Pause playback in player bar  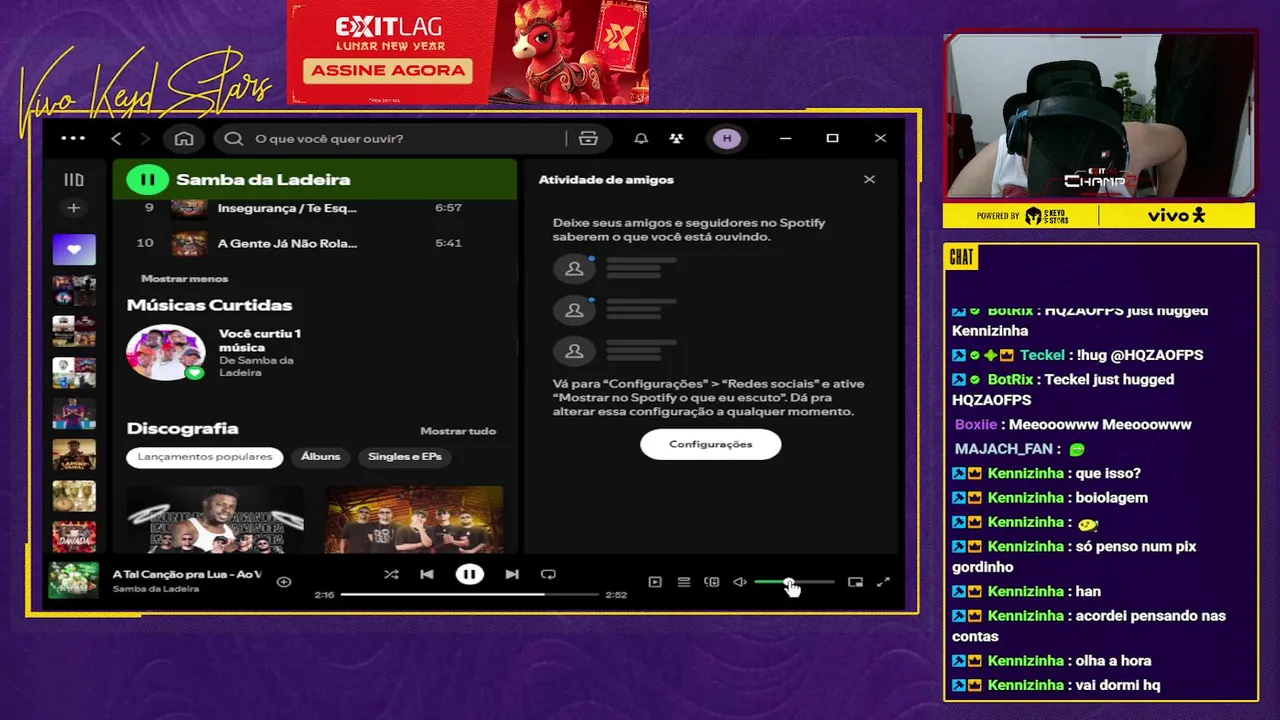(469, 575)
